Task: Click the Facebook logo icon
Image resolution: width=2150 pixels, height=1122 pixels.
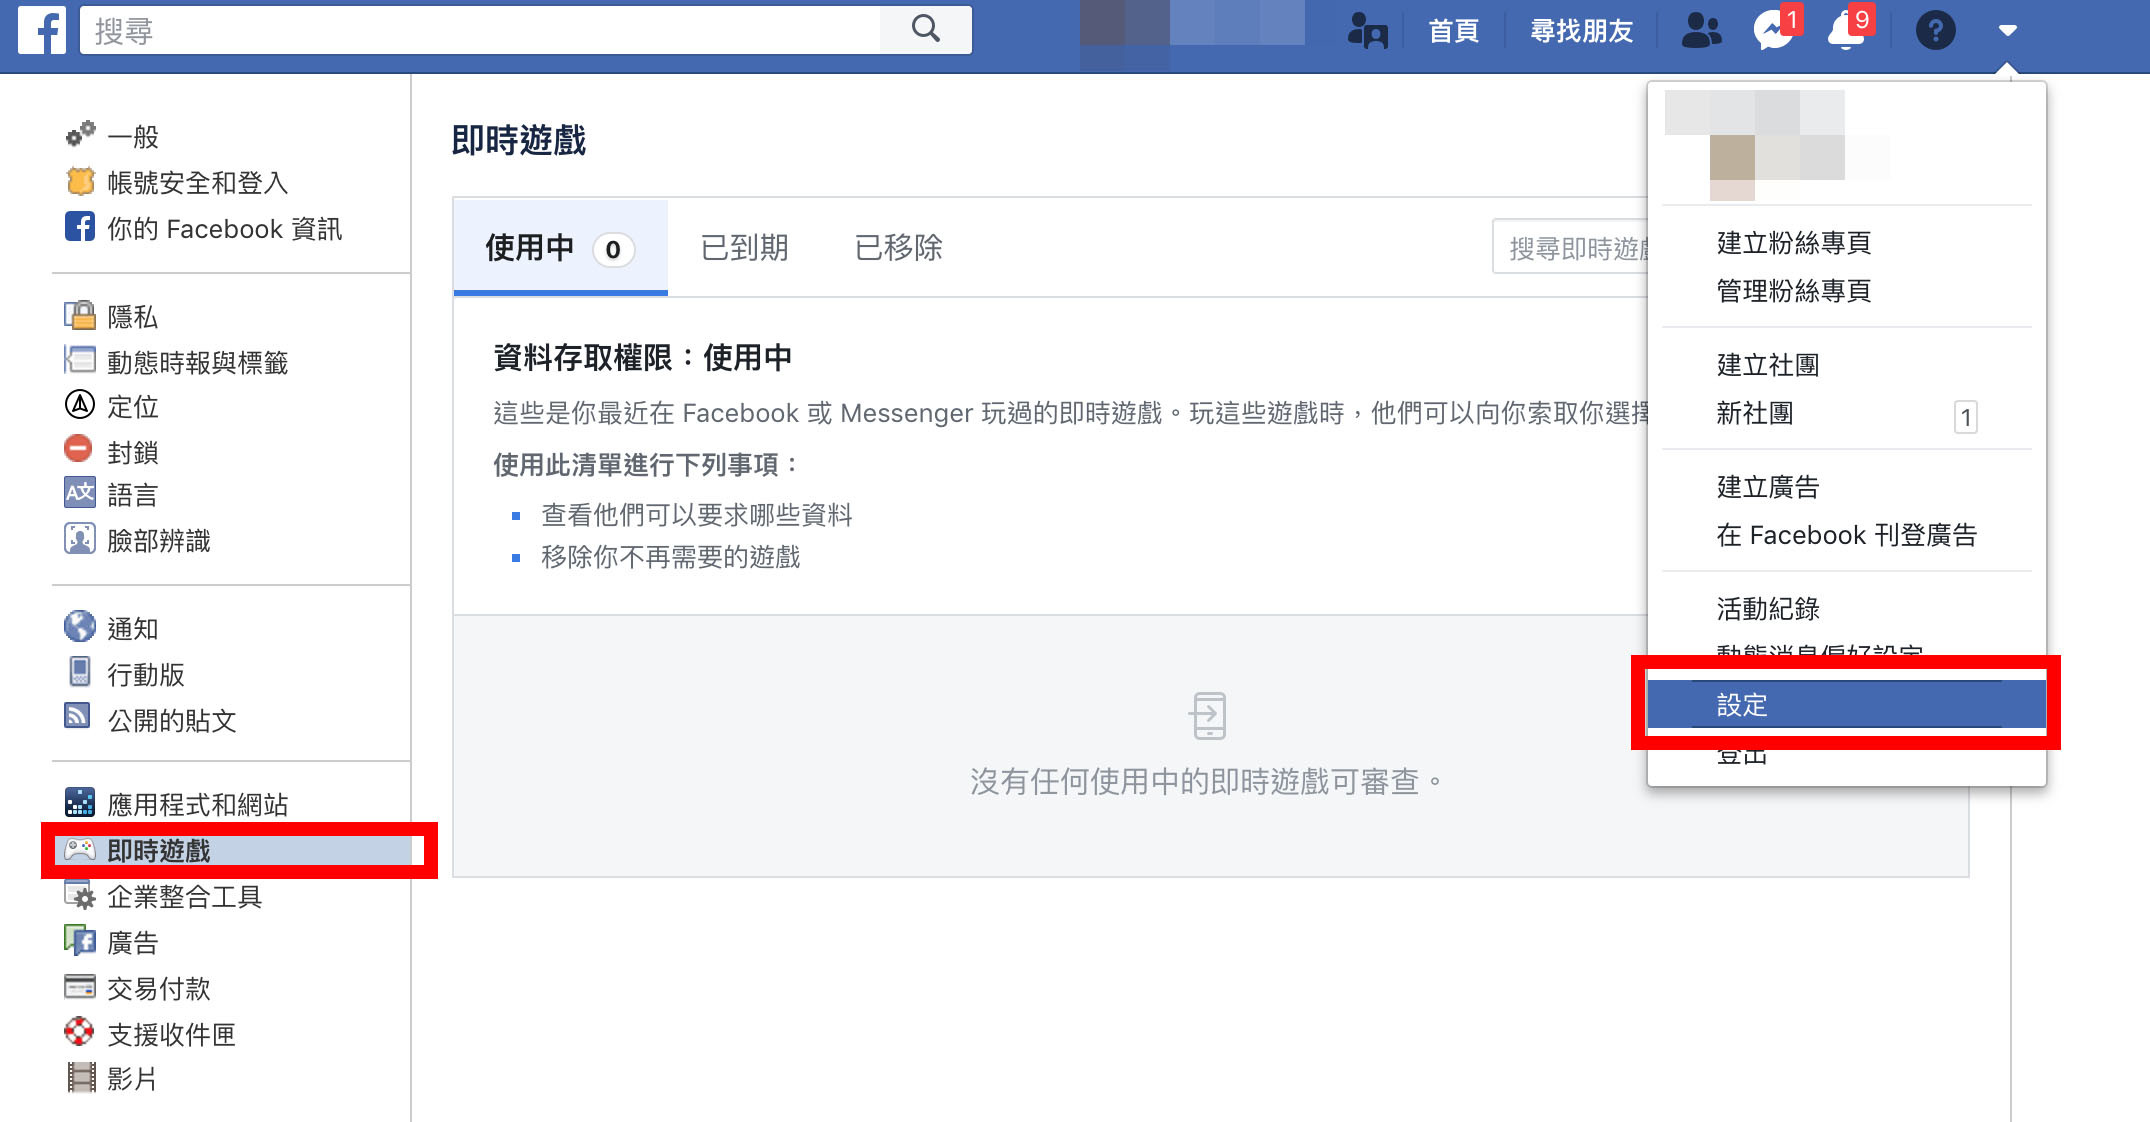Action: tap(42, 30)
